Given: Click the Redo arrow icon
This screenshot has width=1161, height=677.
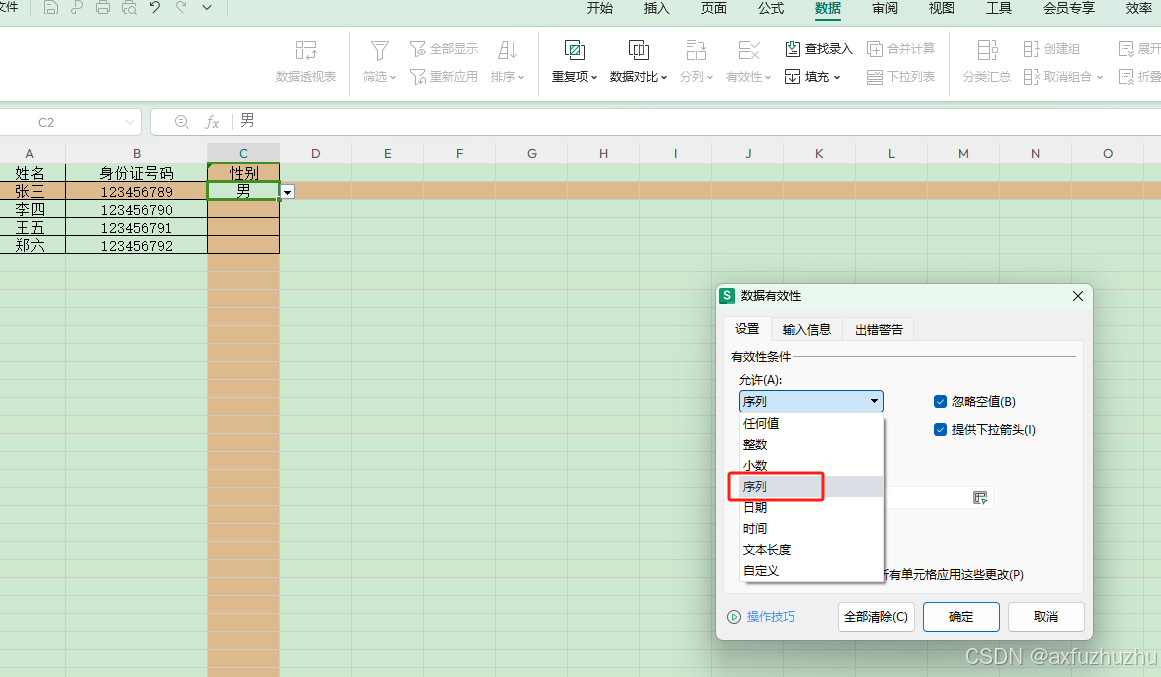Looking at the screenshot, I should [x=181, y=8].
